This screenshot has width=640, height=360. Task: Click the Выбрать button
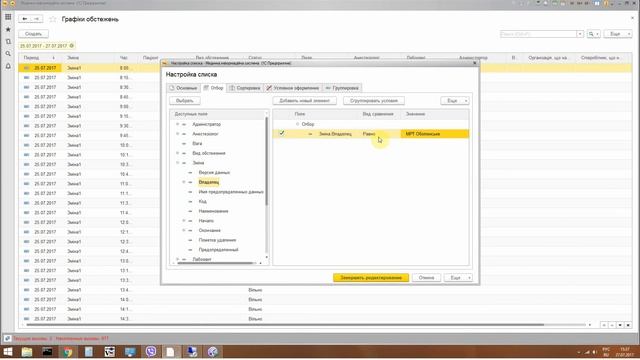pos(185,101)
